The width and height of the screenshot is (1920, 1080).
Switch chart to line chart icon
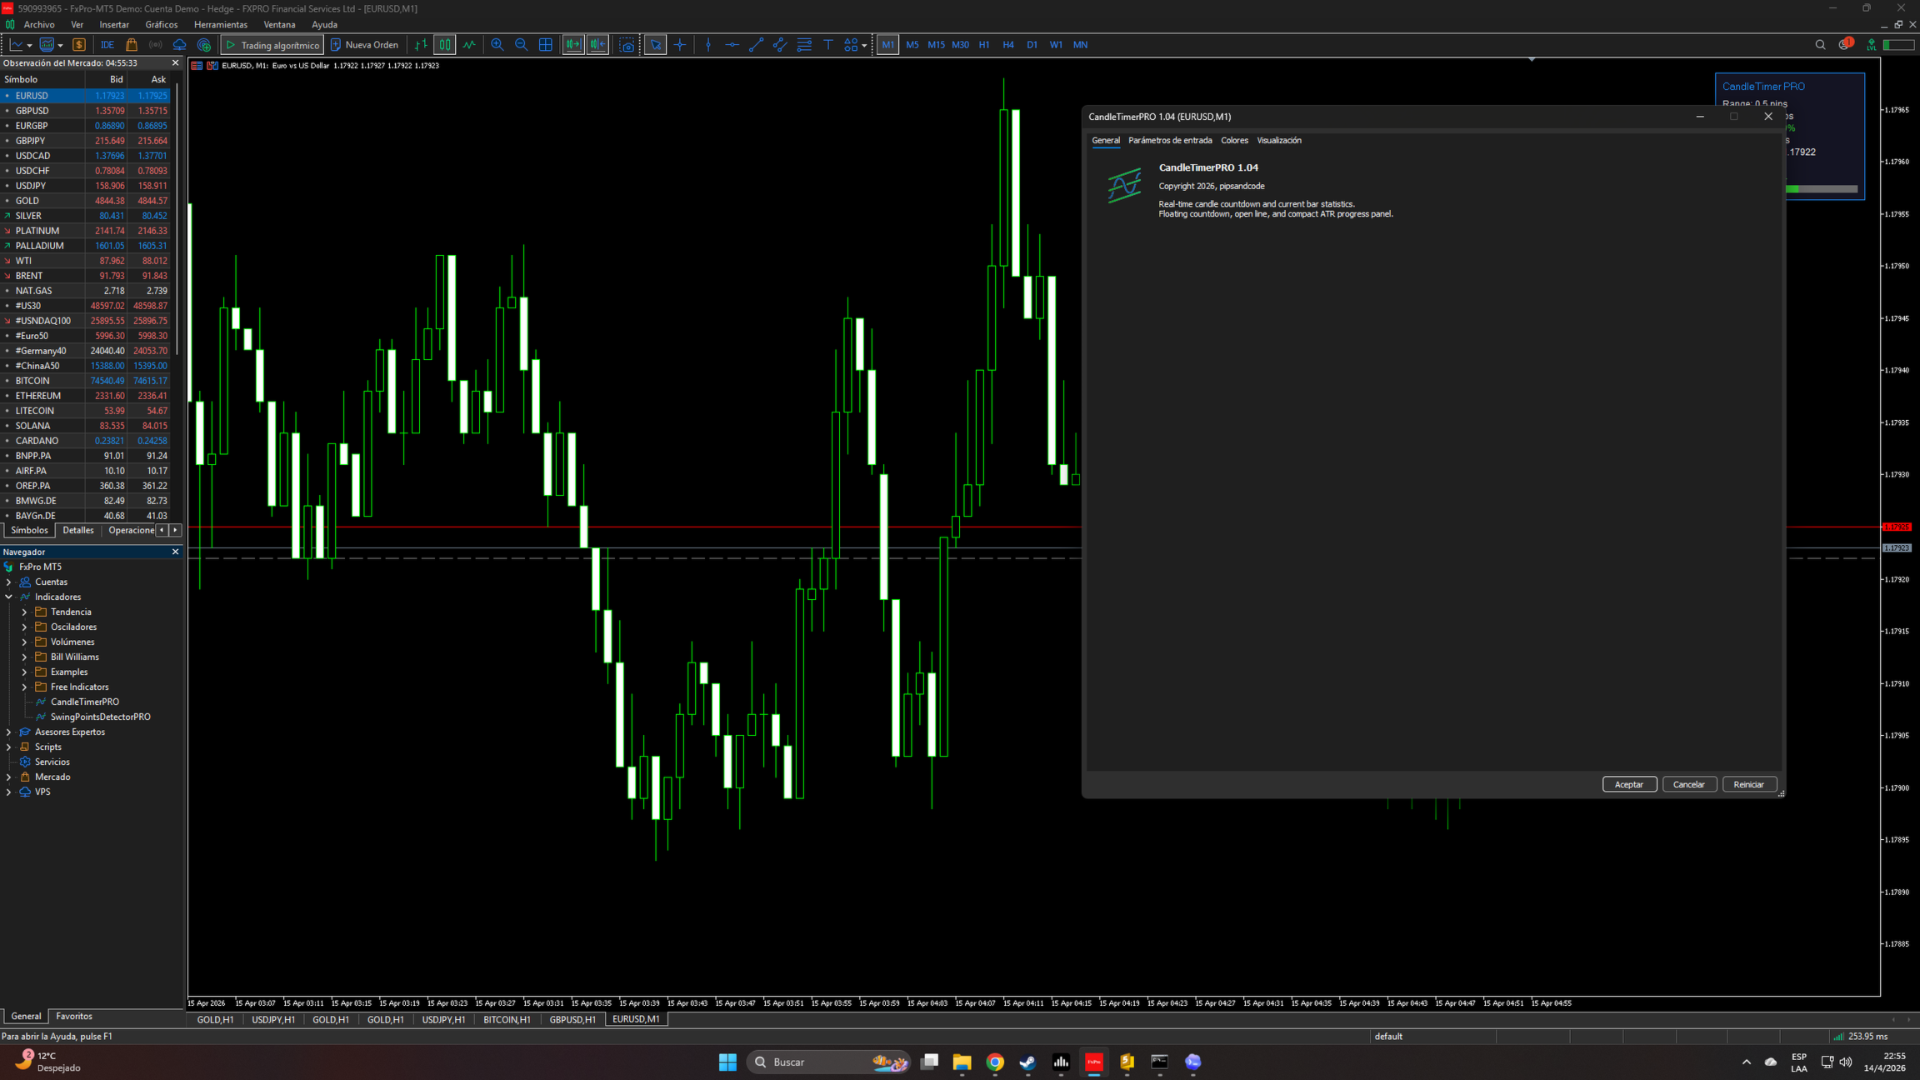click(x=469, y=45)
